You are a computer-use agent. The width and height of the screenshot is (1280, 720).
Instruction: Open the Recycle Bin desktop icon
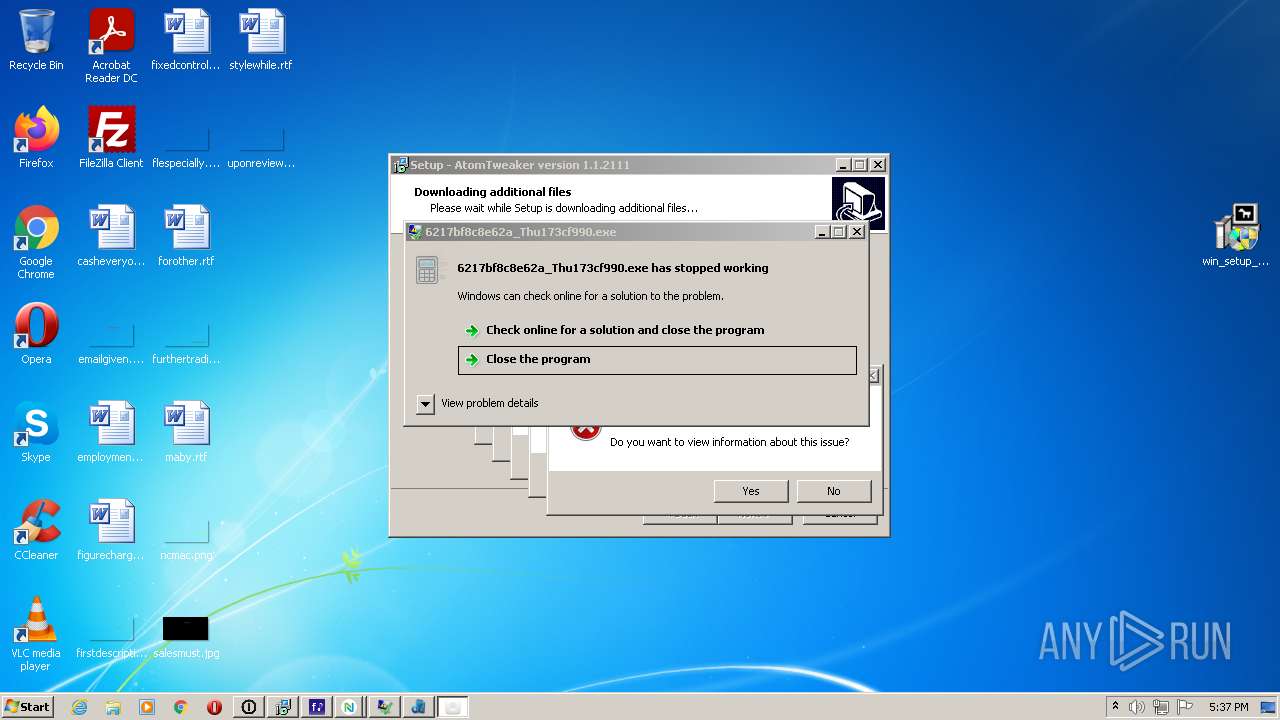(36, 40)
